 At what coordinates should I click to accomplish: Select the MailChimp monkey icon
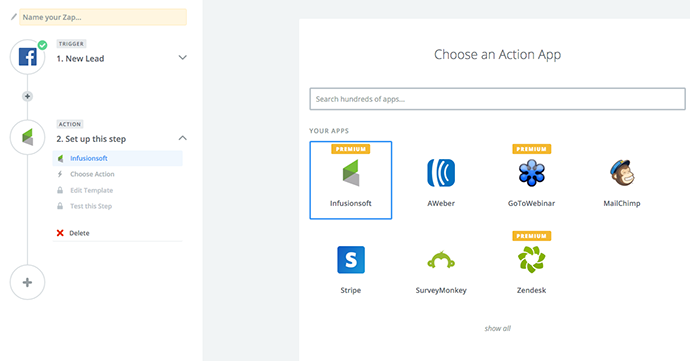[622, 173]
